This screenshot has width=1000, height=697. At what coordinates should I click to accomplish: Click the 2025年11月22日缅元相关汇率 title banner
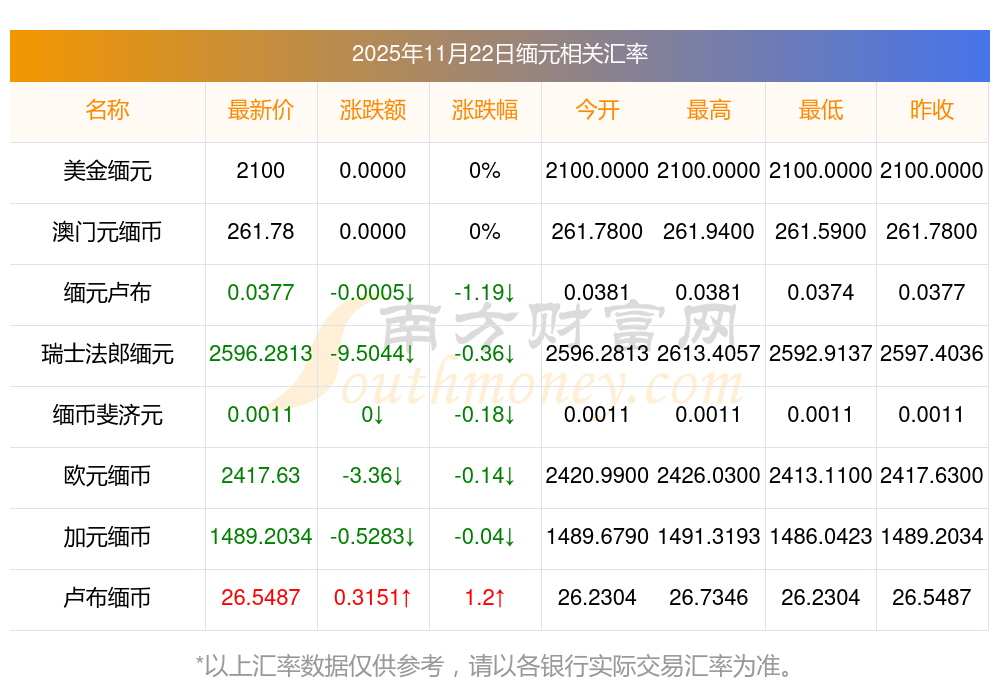pos(499,53)
